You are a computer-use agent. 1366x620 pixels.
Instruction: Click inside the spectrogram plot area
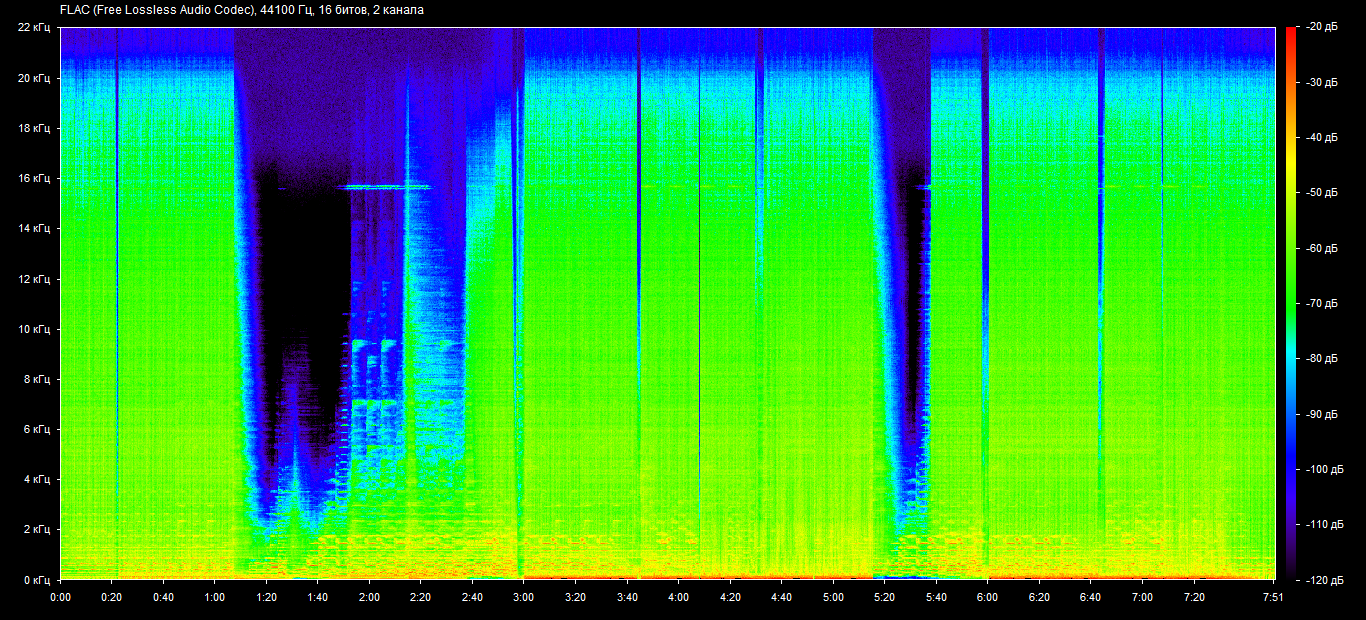click(x=668, y=304)
